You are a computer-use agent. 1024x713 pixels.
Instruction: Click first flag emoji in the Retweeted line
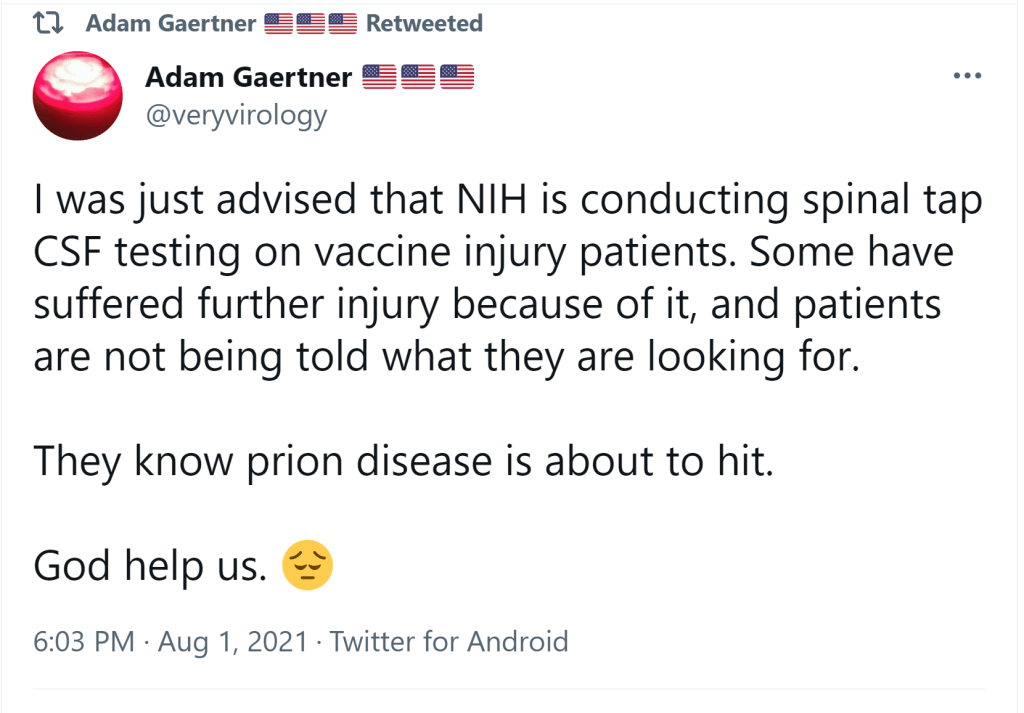click(279, 23)
